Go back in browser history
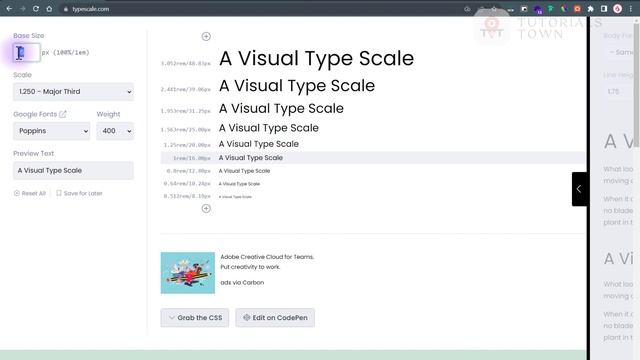640x360 pixels. [9, 9]
